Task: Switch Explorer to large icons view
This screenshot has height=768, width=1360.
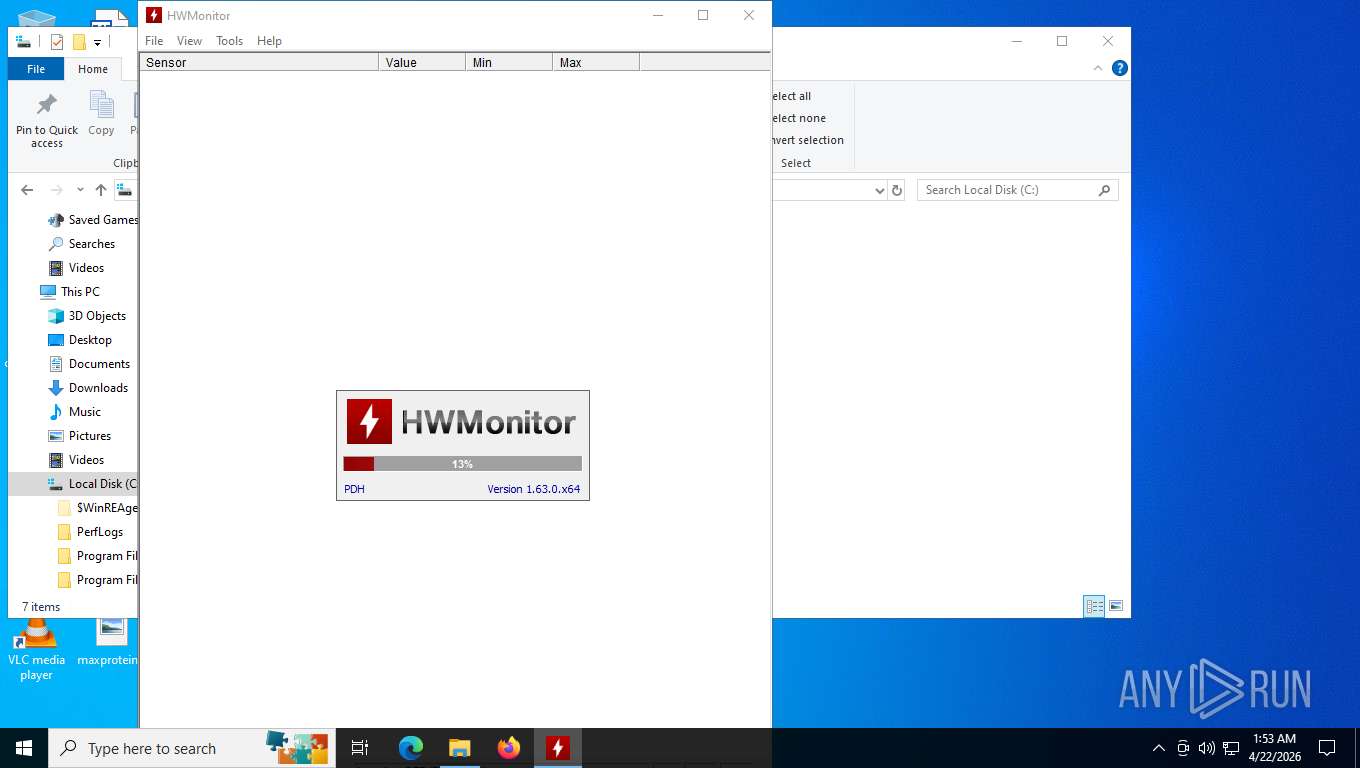Action: point(1116,606)
